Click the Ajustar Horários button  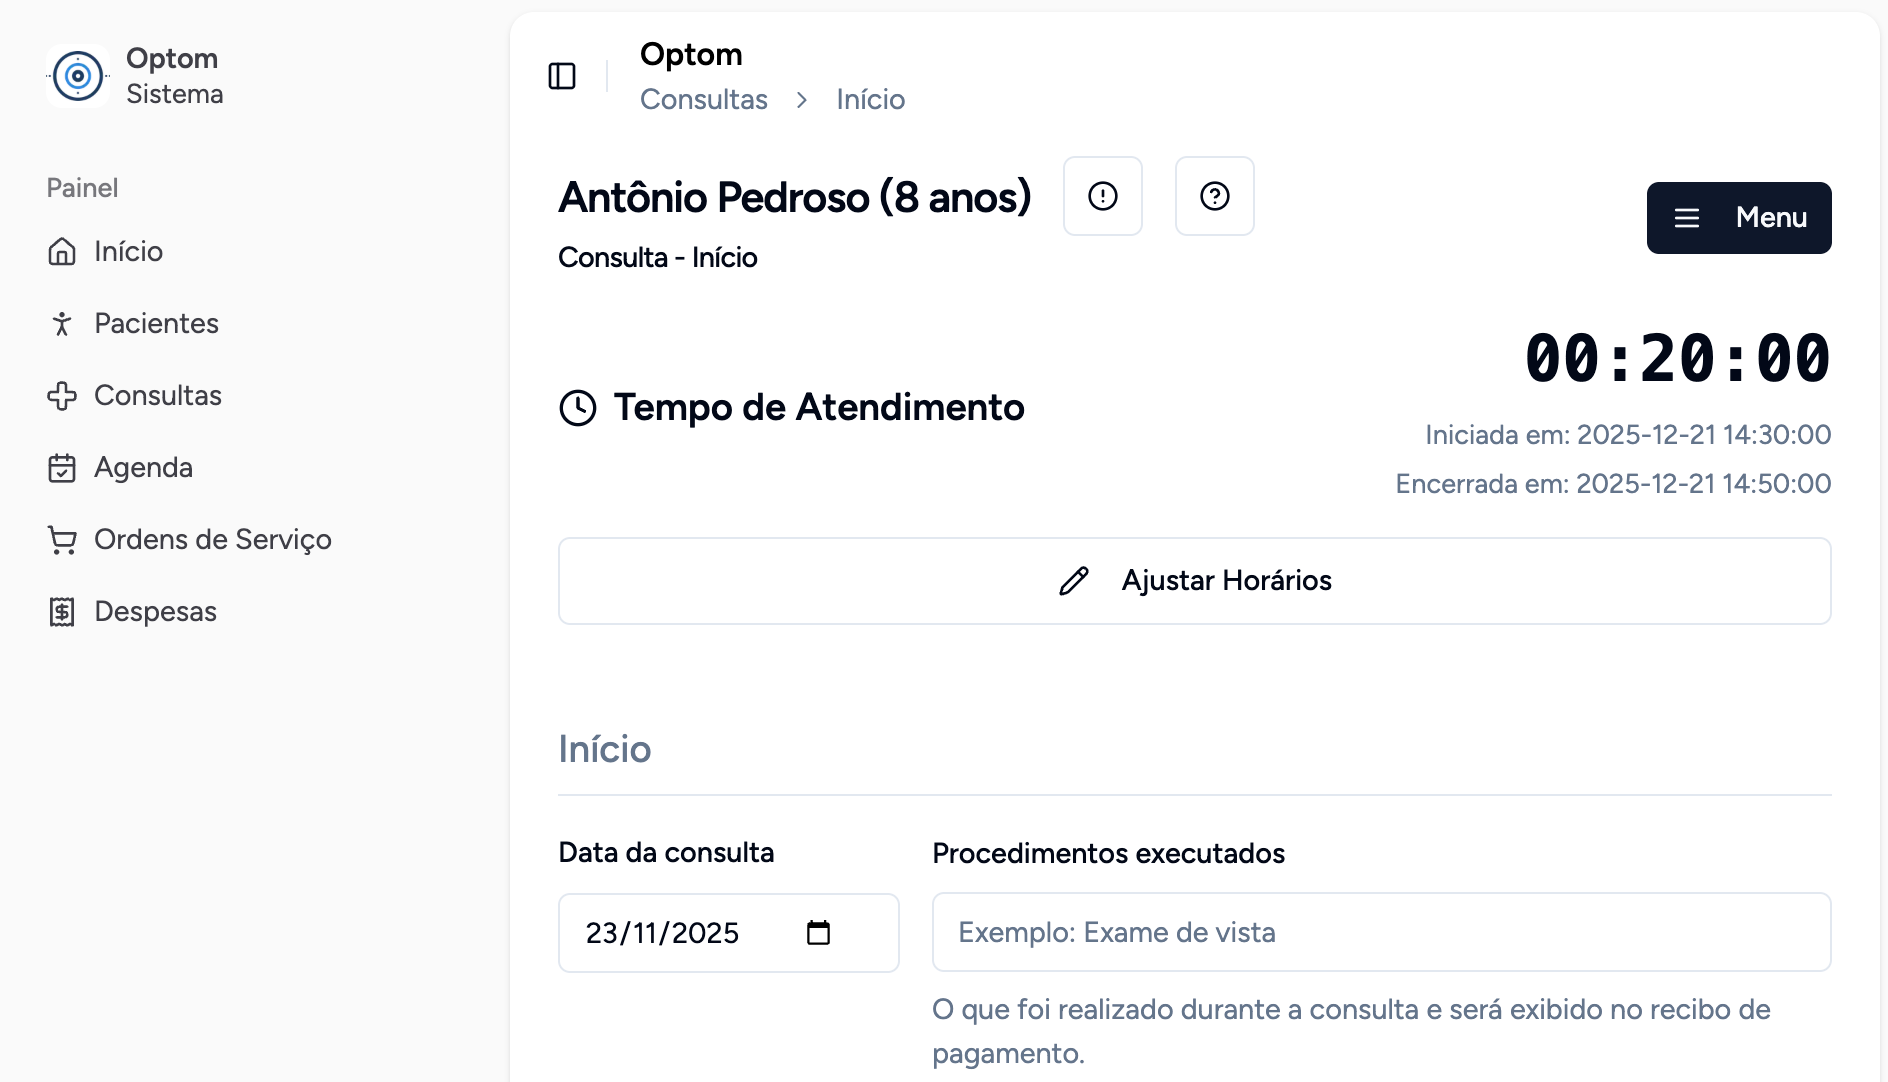pos(1194,581)
